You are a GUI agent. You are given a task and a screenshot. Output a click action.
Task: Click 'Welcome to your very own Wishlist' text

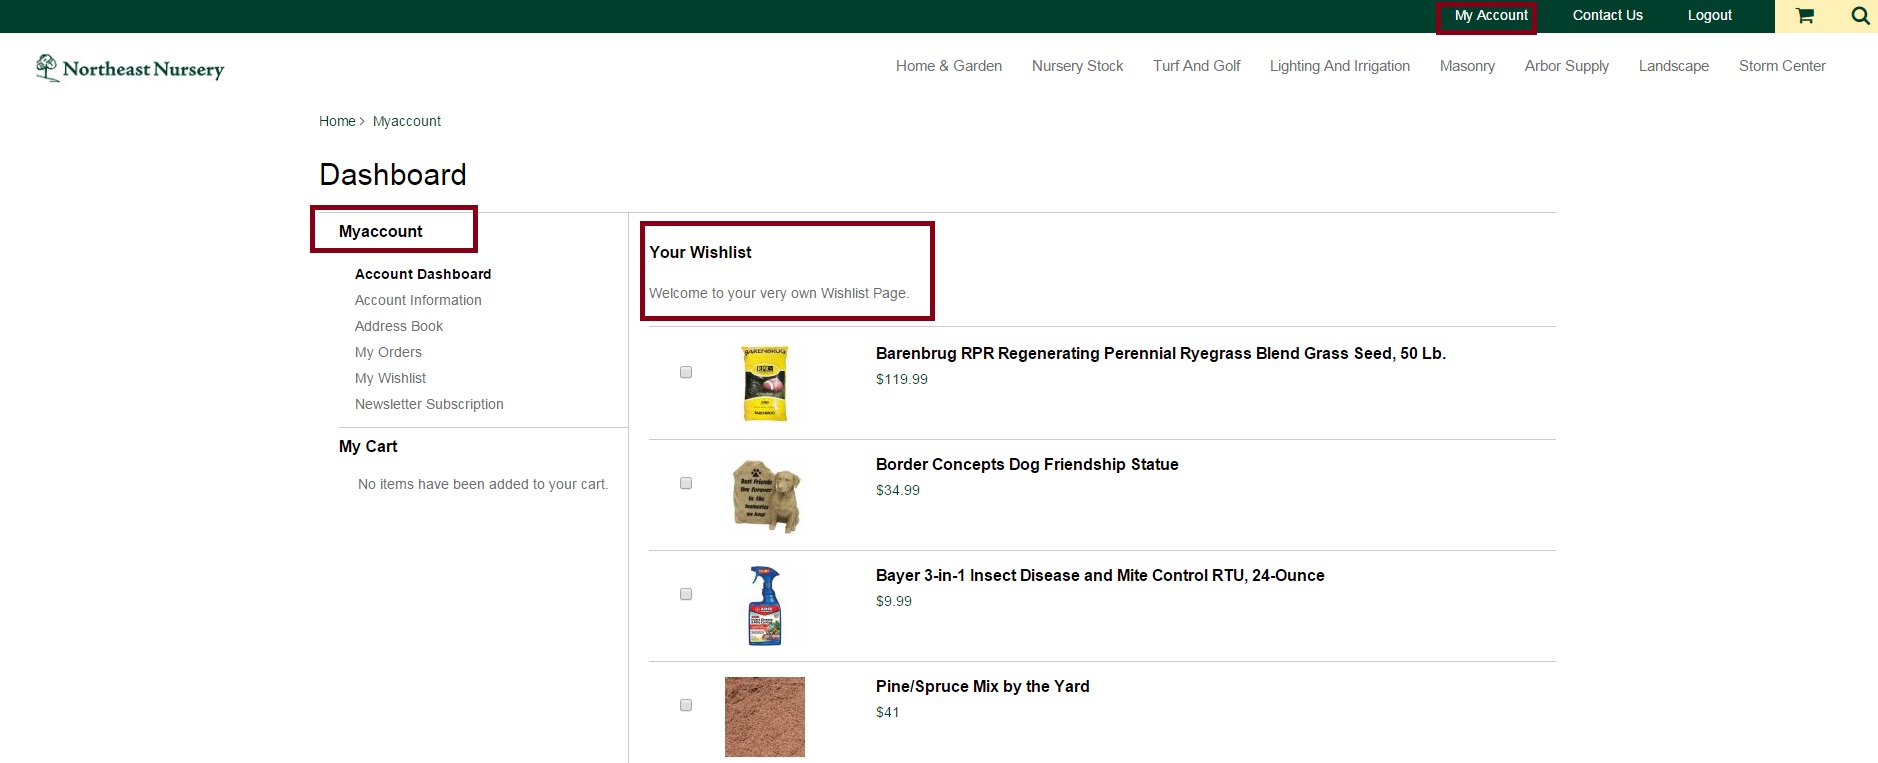click(779, 293)
